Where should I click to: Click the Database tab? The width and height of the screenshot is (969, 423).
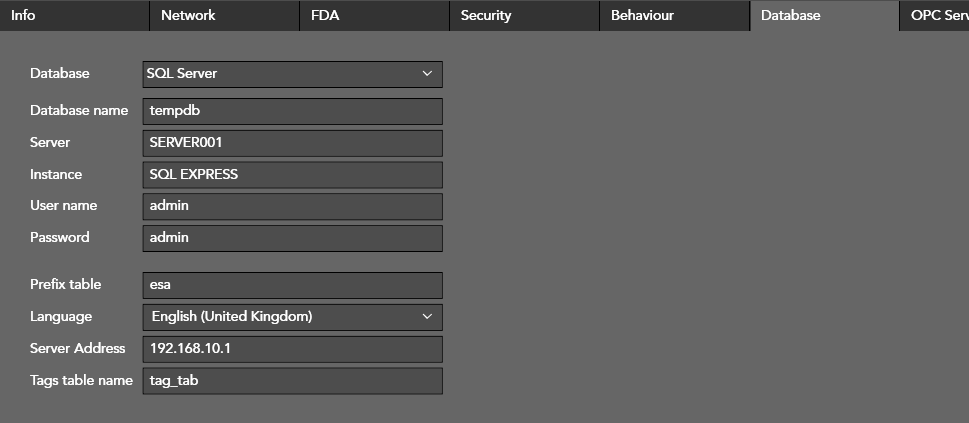click(x=824, y=15)
